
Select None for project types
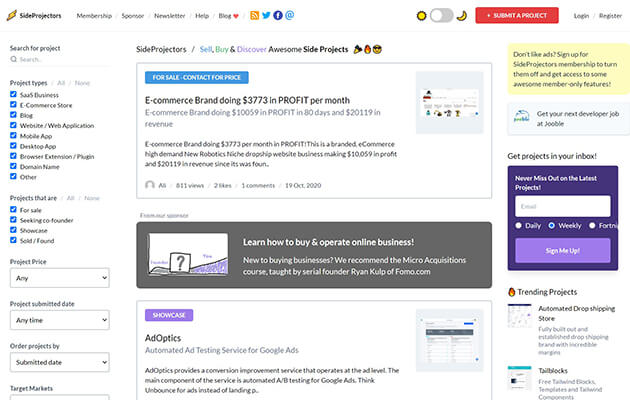(x=82, y=83)
